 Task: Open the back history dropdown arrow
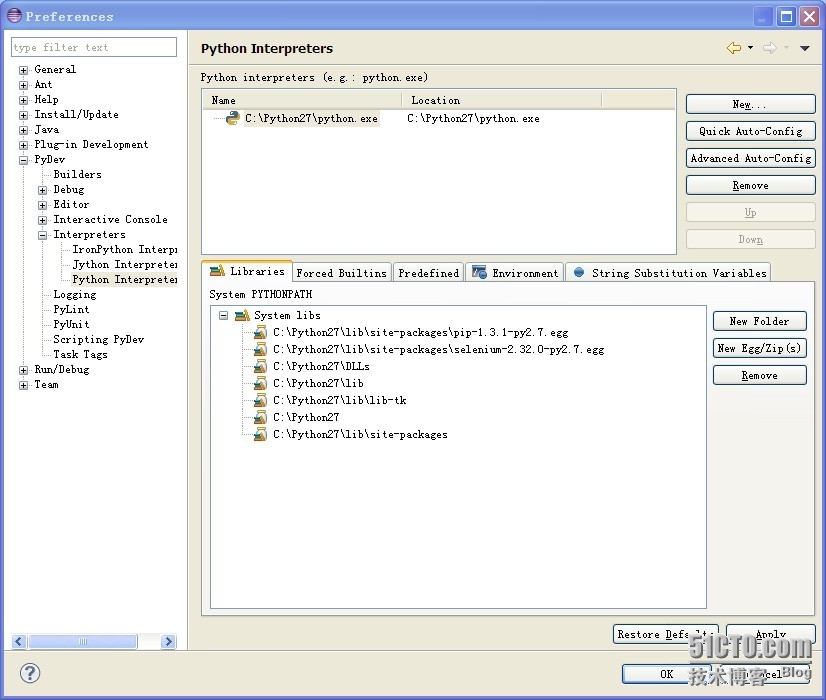[750, 48]
